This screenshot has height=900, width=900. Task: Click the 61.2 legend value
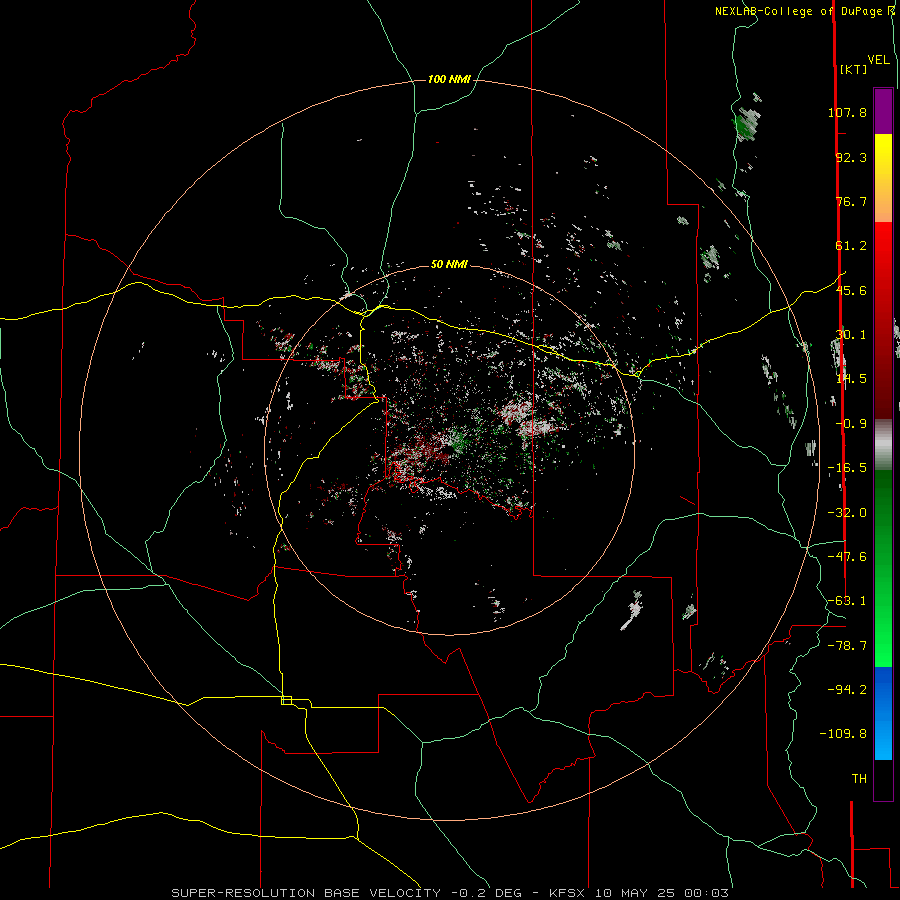coord(851,246)
